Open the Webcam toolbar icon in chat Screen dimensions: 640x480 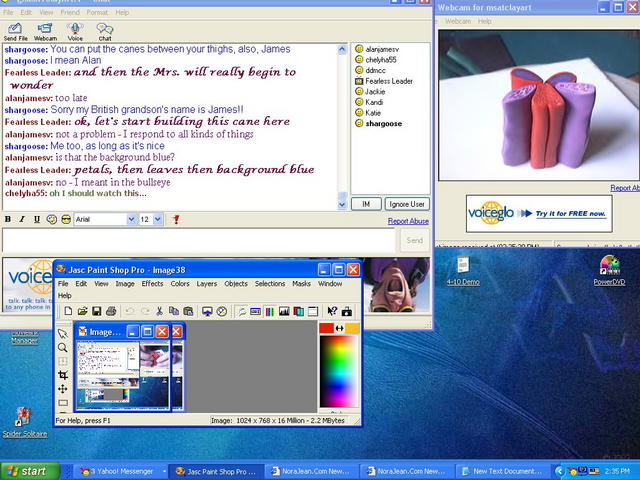pos(45,32)
